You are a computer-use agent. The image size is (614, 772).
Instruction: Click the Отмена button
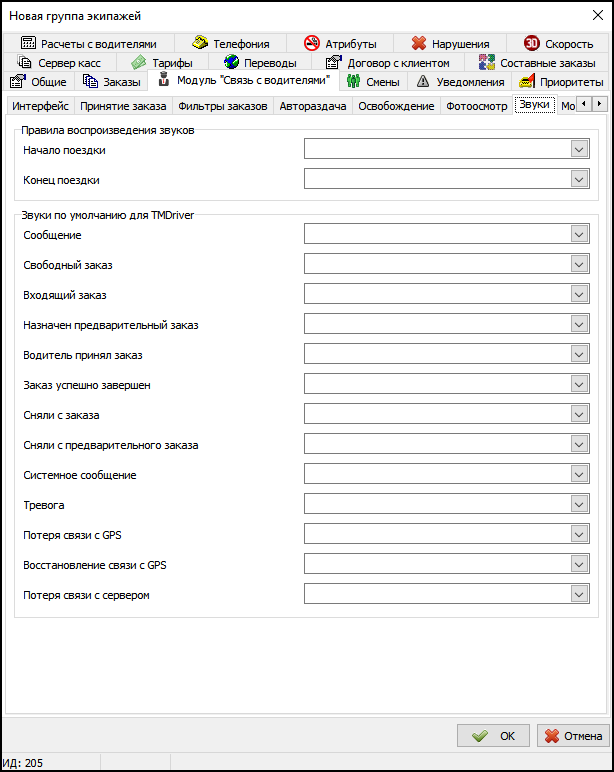pyautogui.click(x=573, y=736)
